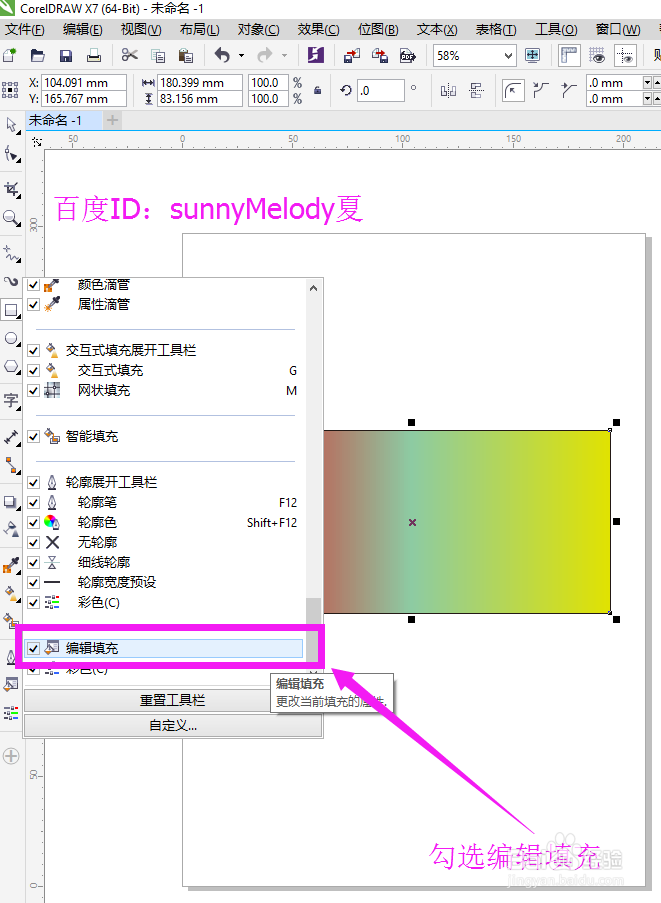The image size is (661, 903).
Task: Click the rotation angle field
Action: point(381,90)
